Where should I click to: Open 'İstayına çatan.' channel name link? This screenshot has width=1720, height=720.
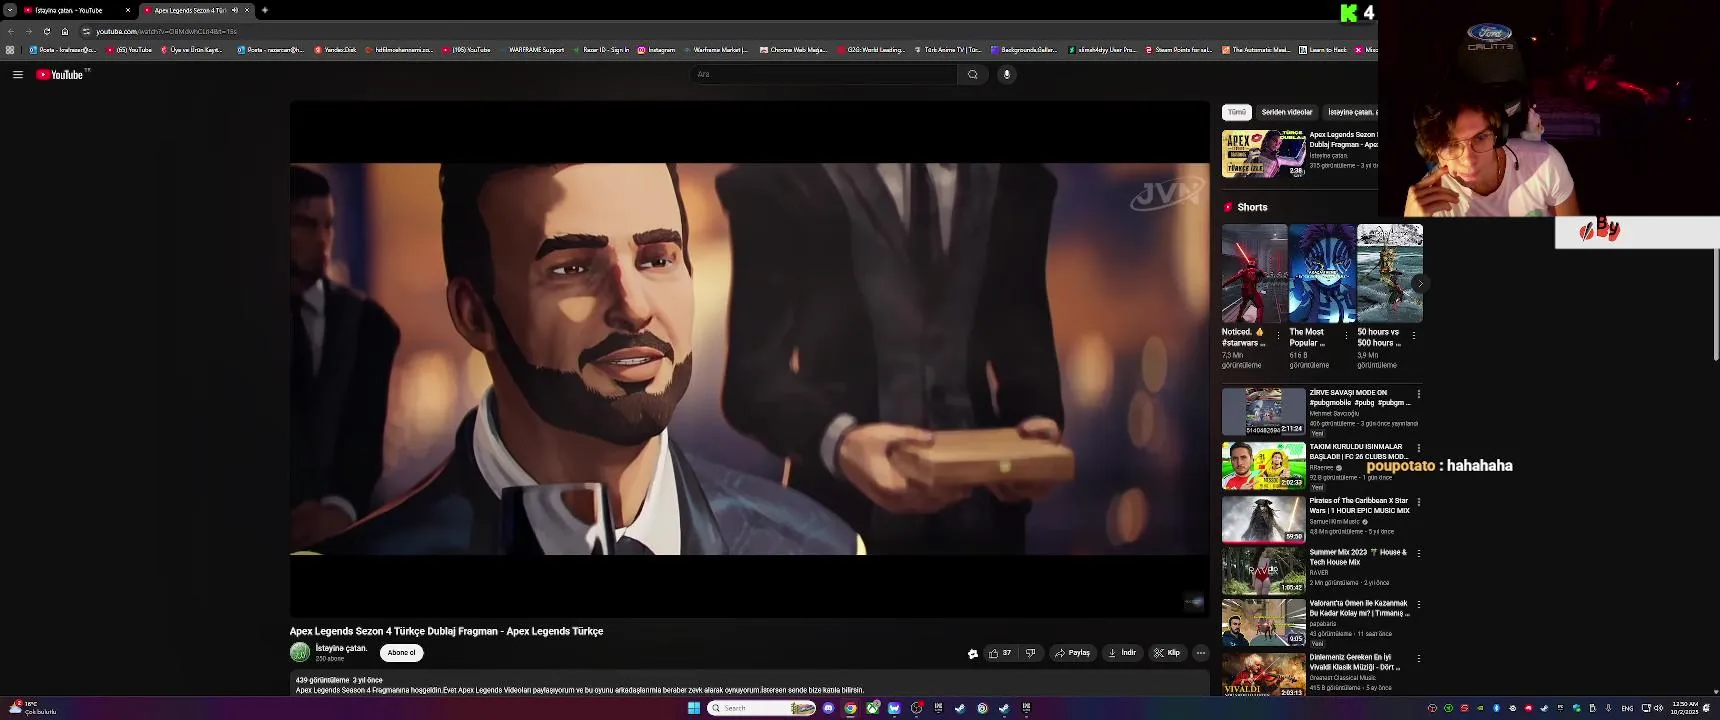(x=341, y=648)
